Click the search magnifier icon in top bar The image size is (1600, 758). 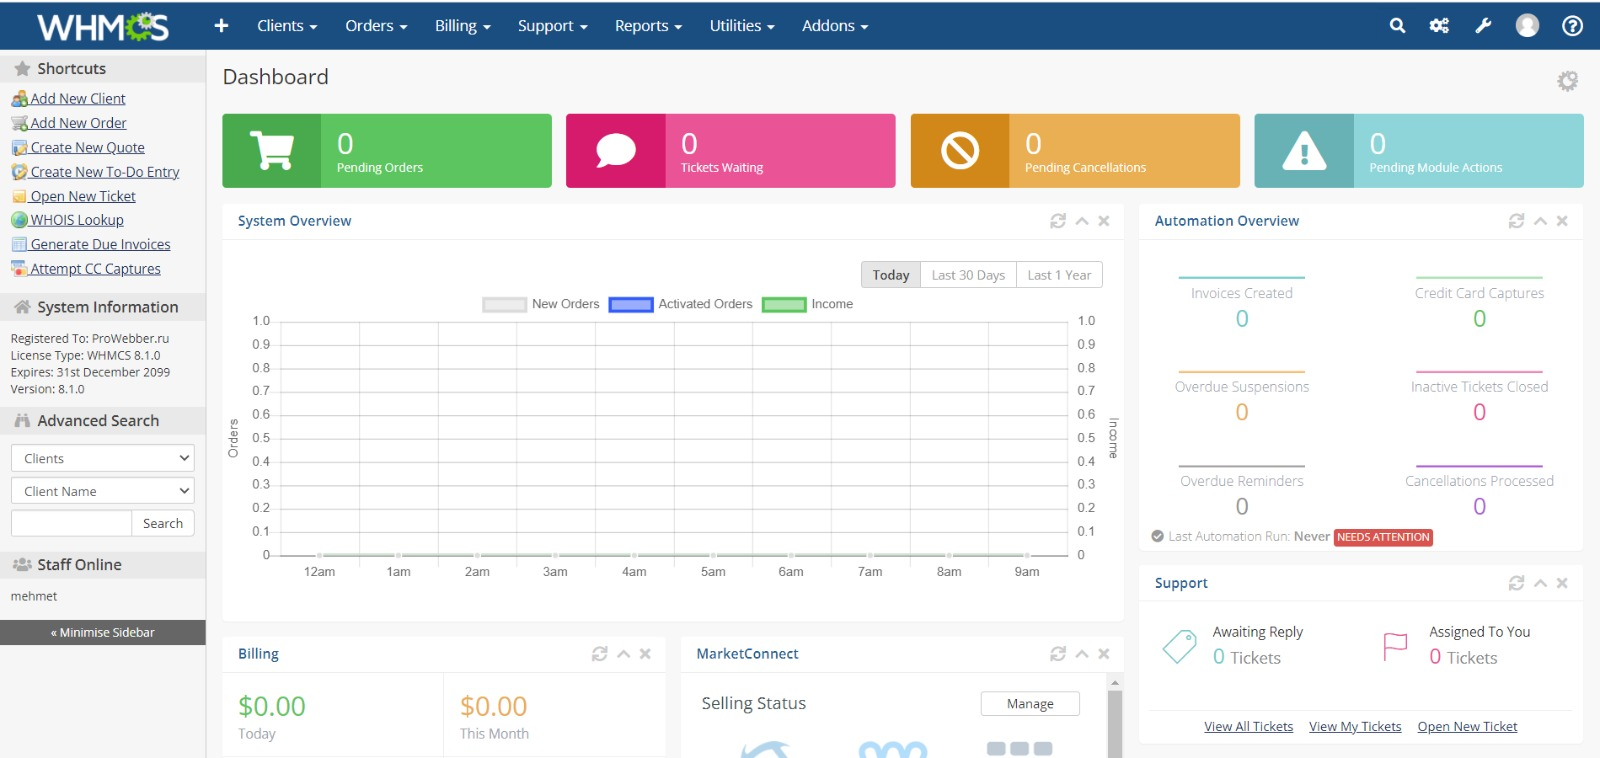coord(1397,26)
